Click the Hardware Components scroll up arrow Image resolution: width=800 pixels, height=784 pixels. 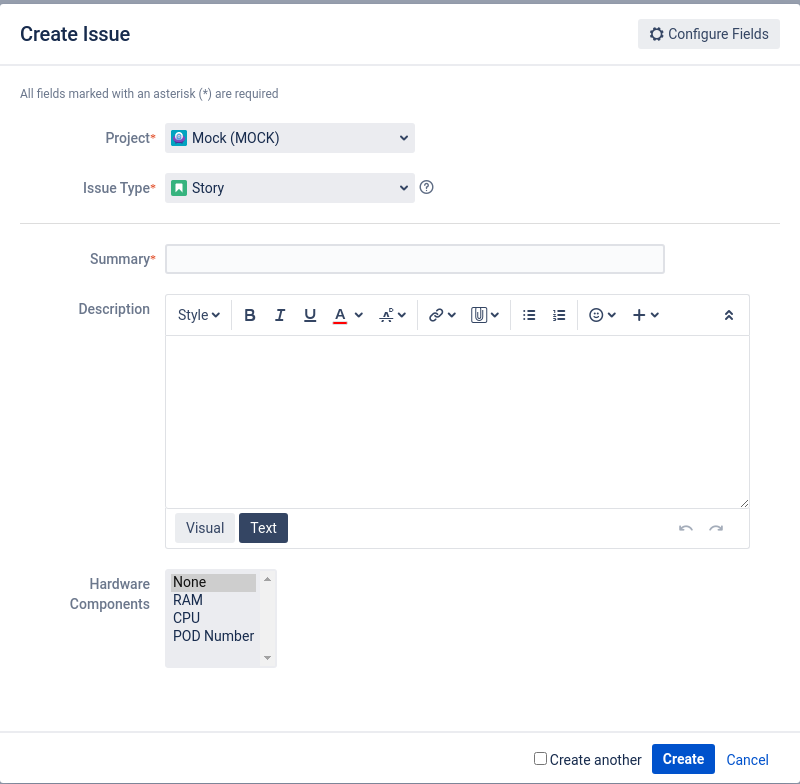pyautogui.click(x=267, y=579)
